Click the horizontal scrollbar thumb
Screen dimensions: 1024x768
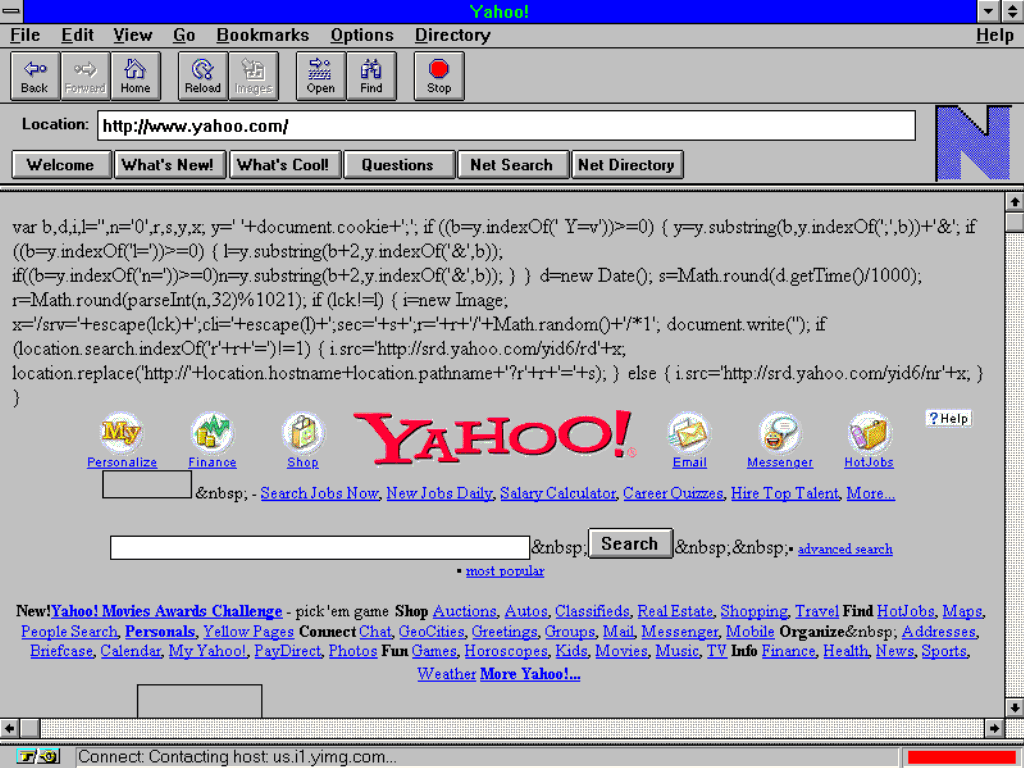(29, 728)
